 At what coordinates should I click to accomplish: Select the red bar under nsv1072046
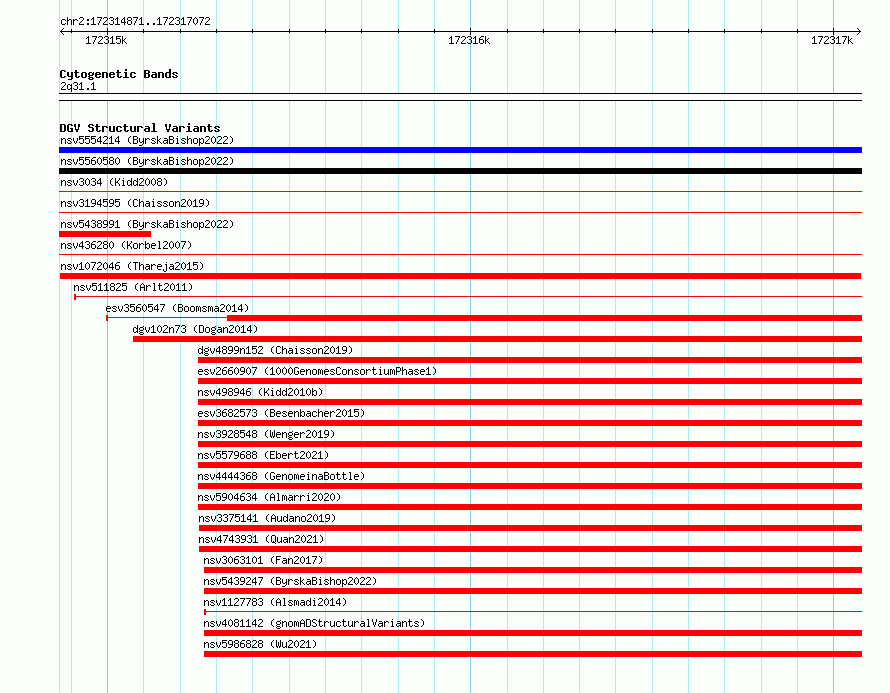[460, 276]
